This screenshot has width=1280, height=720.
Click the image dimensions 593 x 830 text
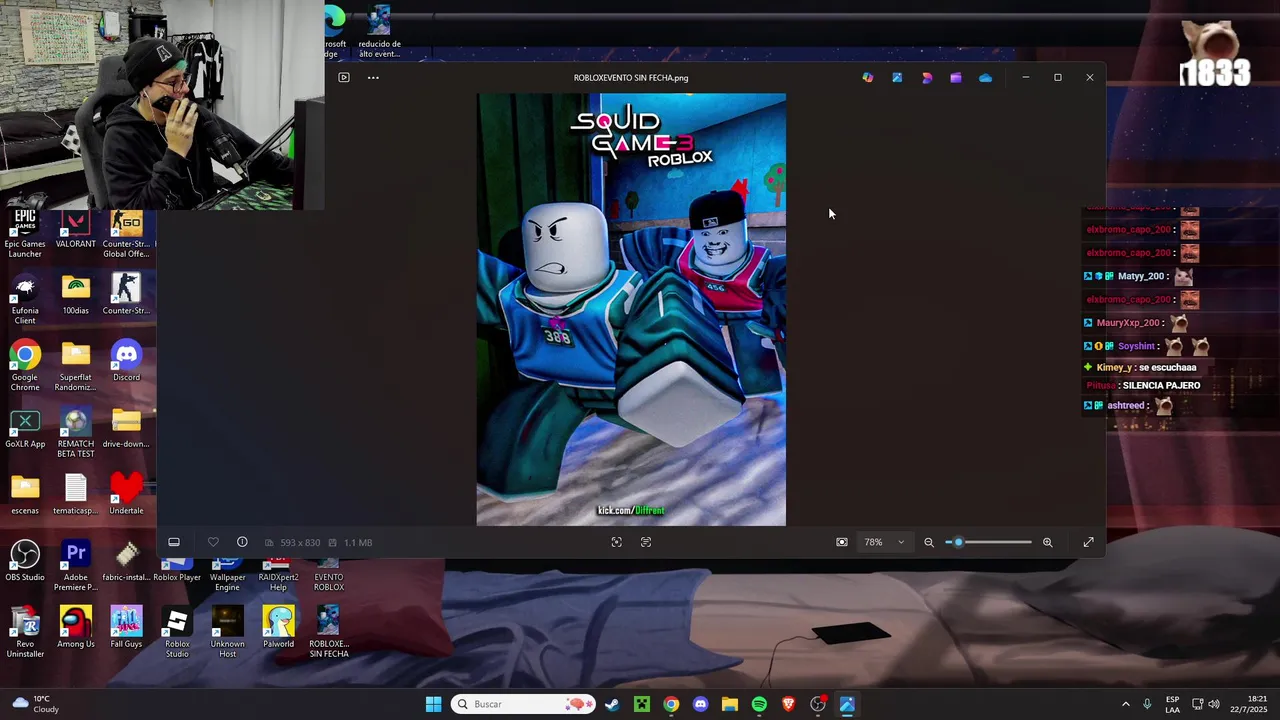[300, 542]
